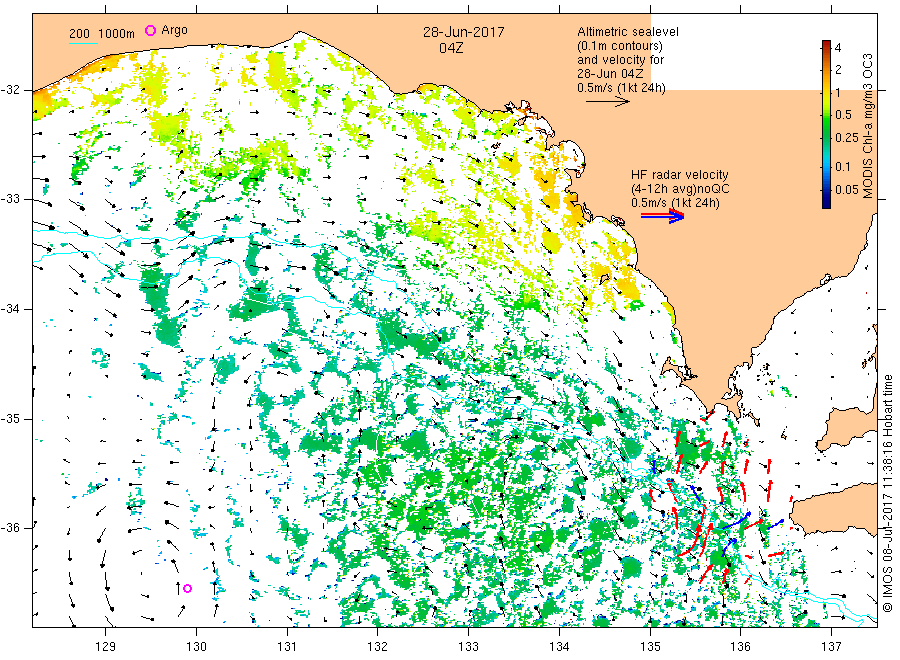Click the longitude label 131
The image size is (900, 660).
(287, 647)
